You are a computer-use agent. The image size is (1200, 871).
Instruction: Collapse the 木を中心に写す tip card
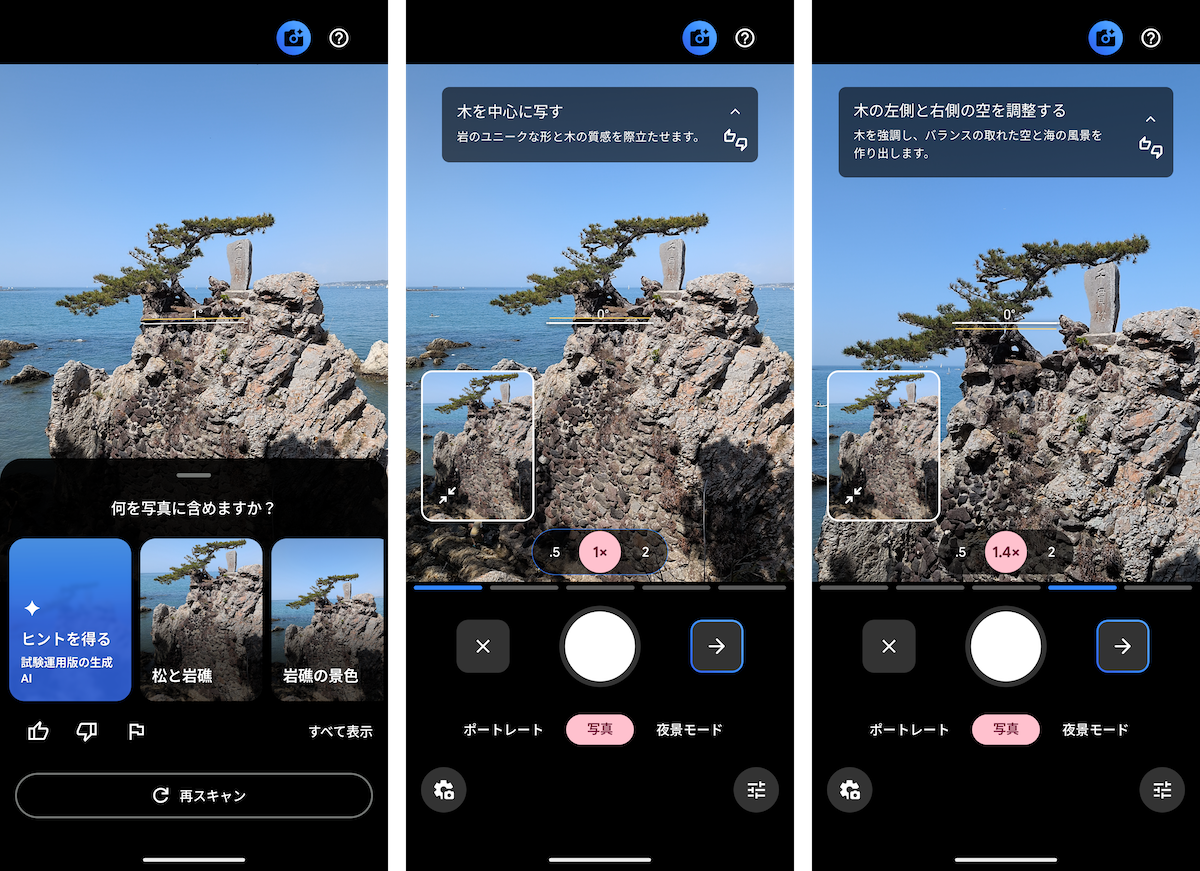tap(735, 112)
